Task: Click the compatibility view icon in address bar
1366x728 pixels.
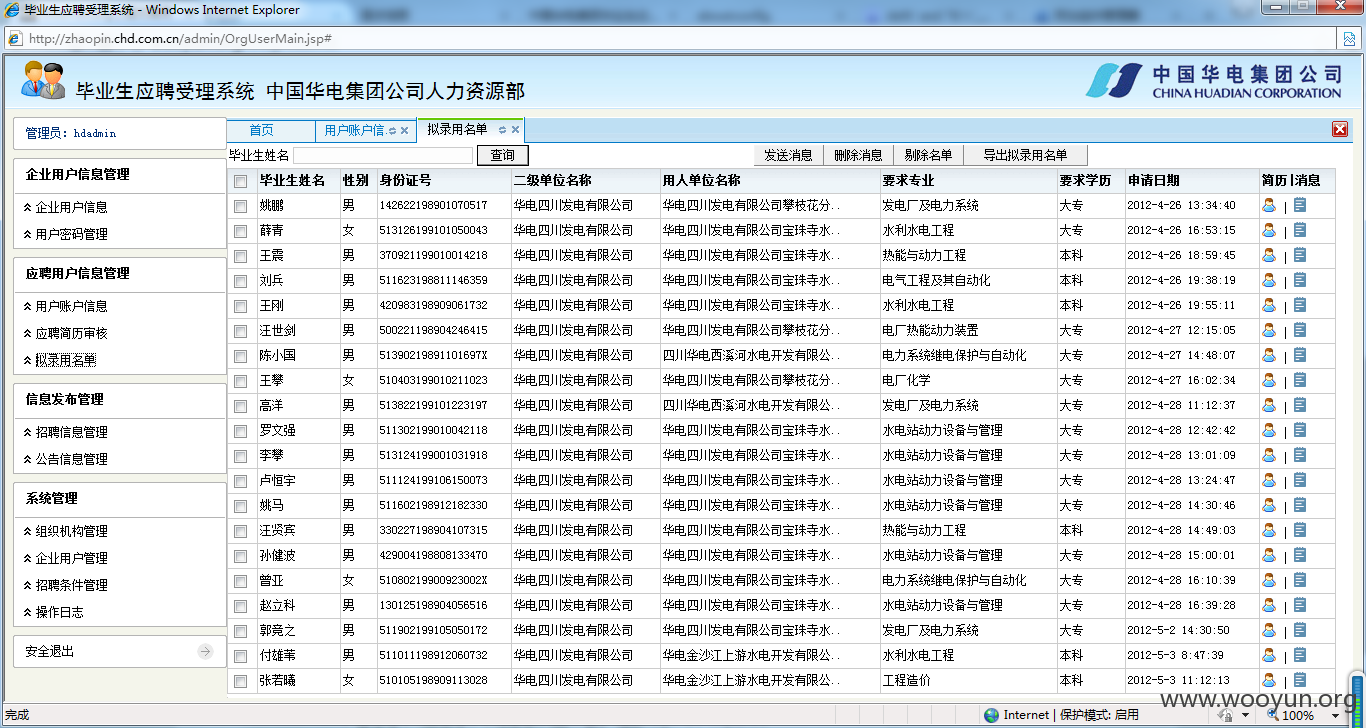Action: (x=1347, y=38)
